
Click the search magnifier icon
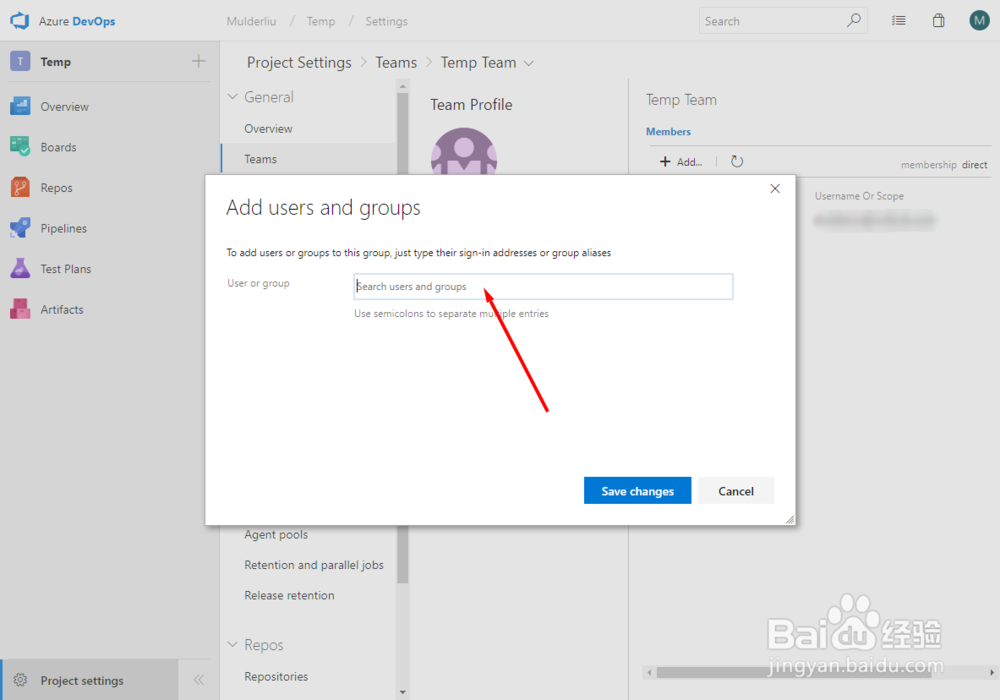click(854, 20)
